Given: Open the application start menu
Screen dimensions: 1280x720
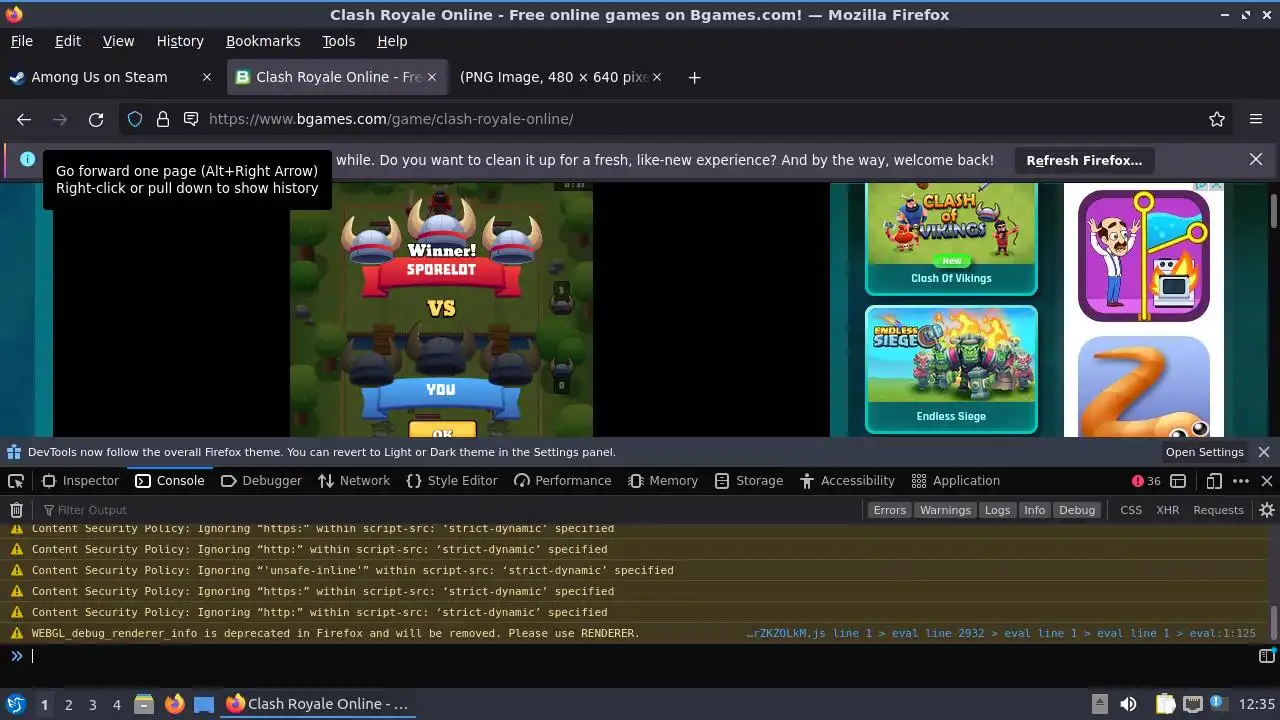Looking at the screenshot, I should (16, 704).
